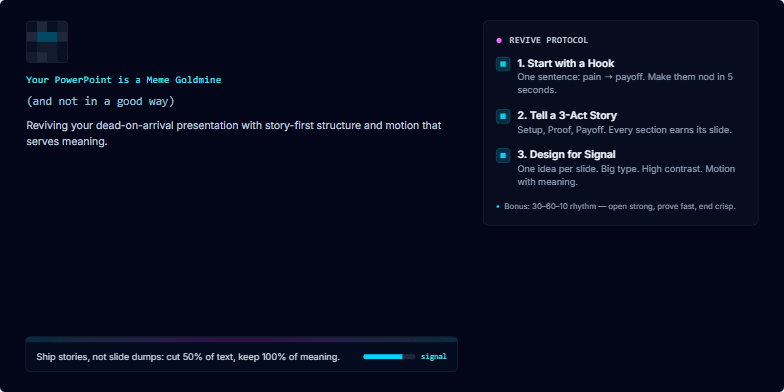Click the heading '2. Tell a 3-Act Story'
Image resolution: width=784 pixels, height=392 pixels.
click(567, 116)
